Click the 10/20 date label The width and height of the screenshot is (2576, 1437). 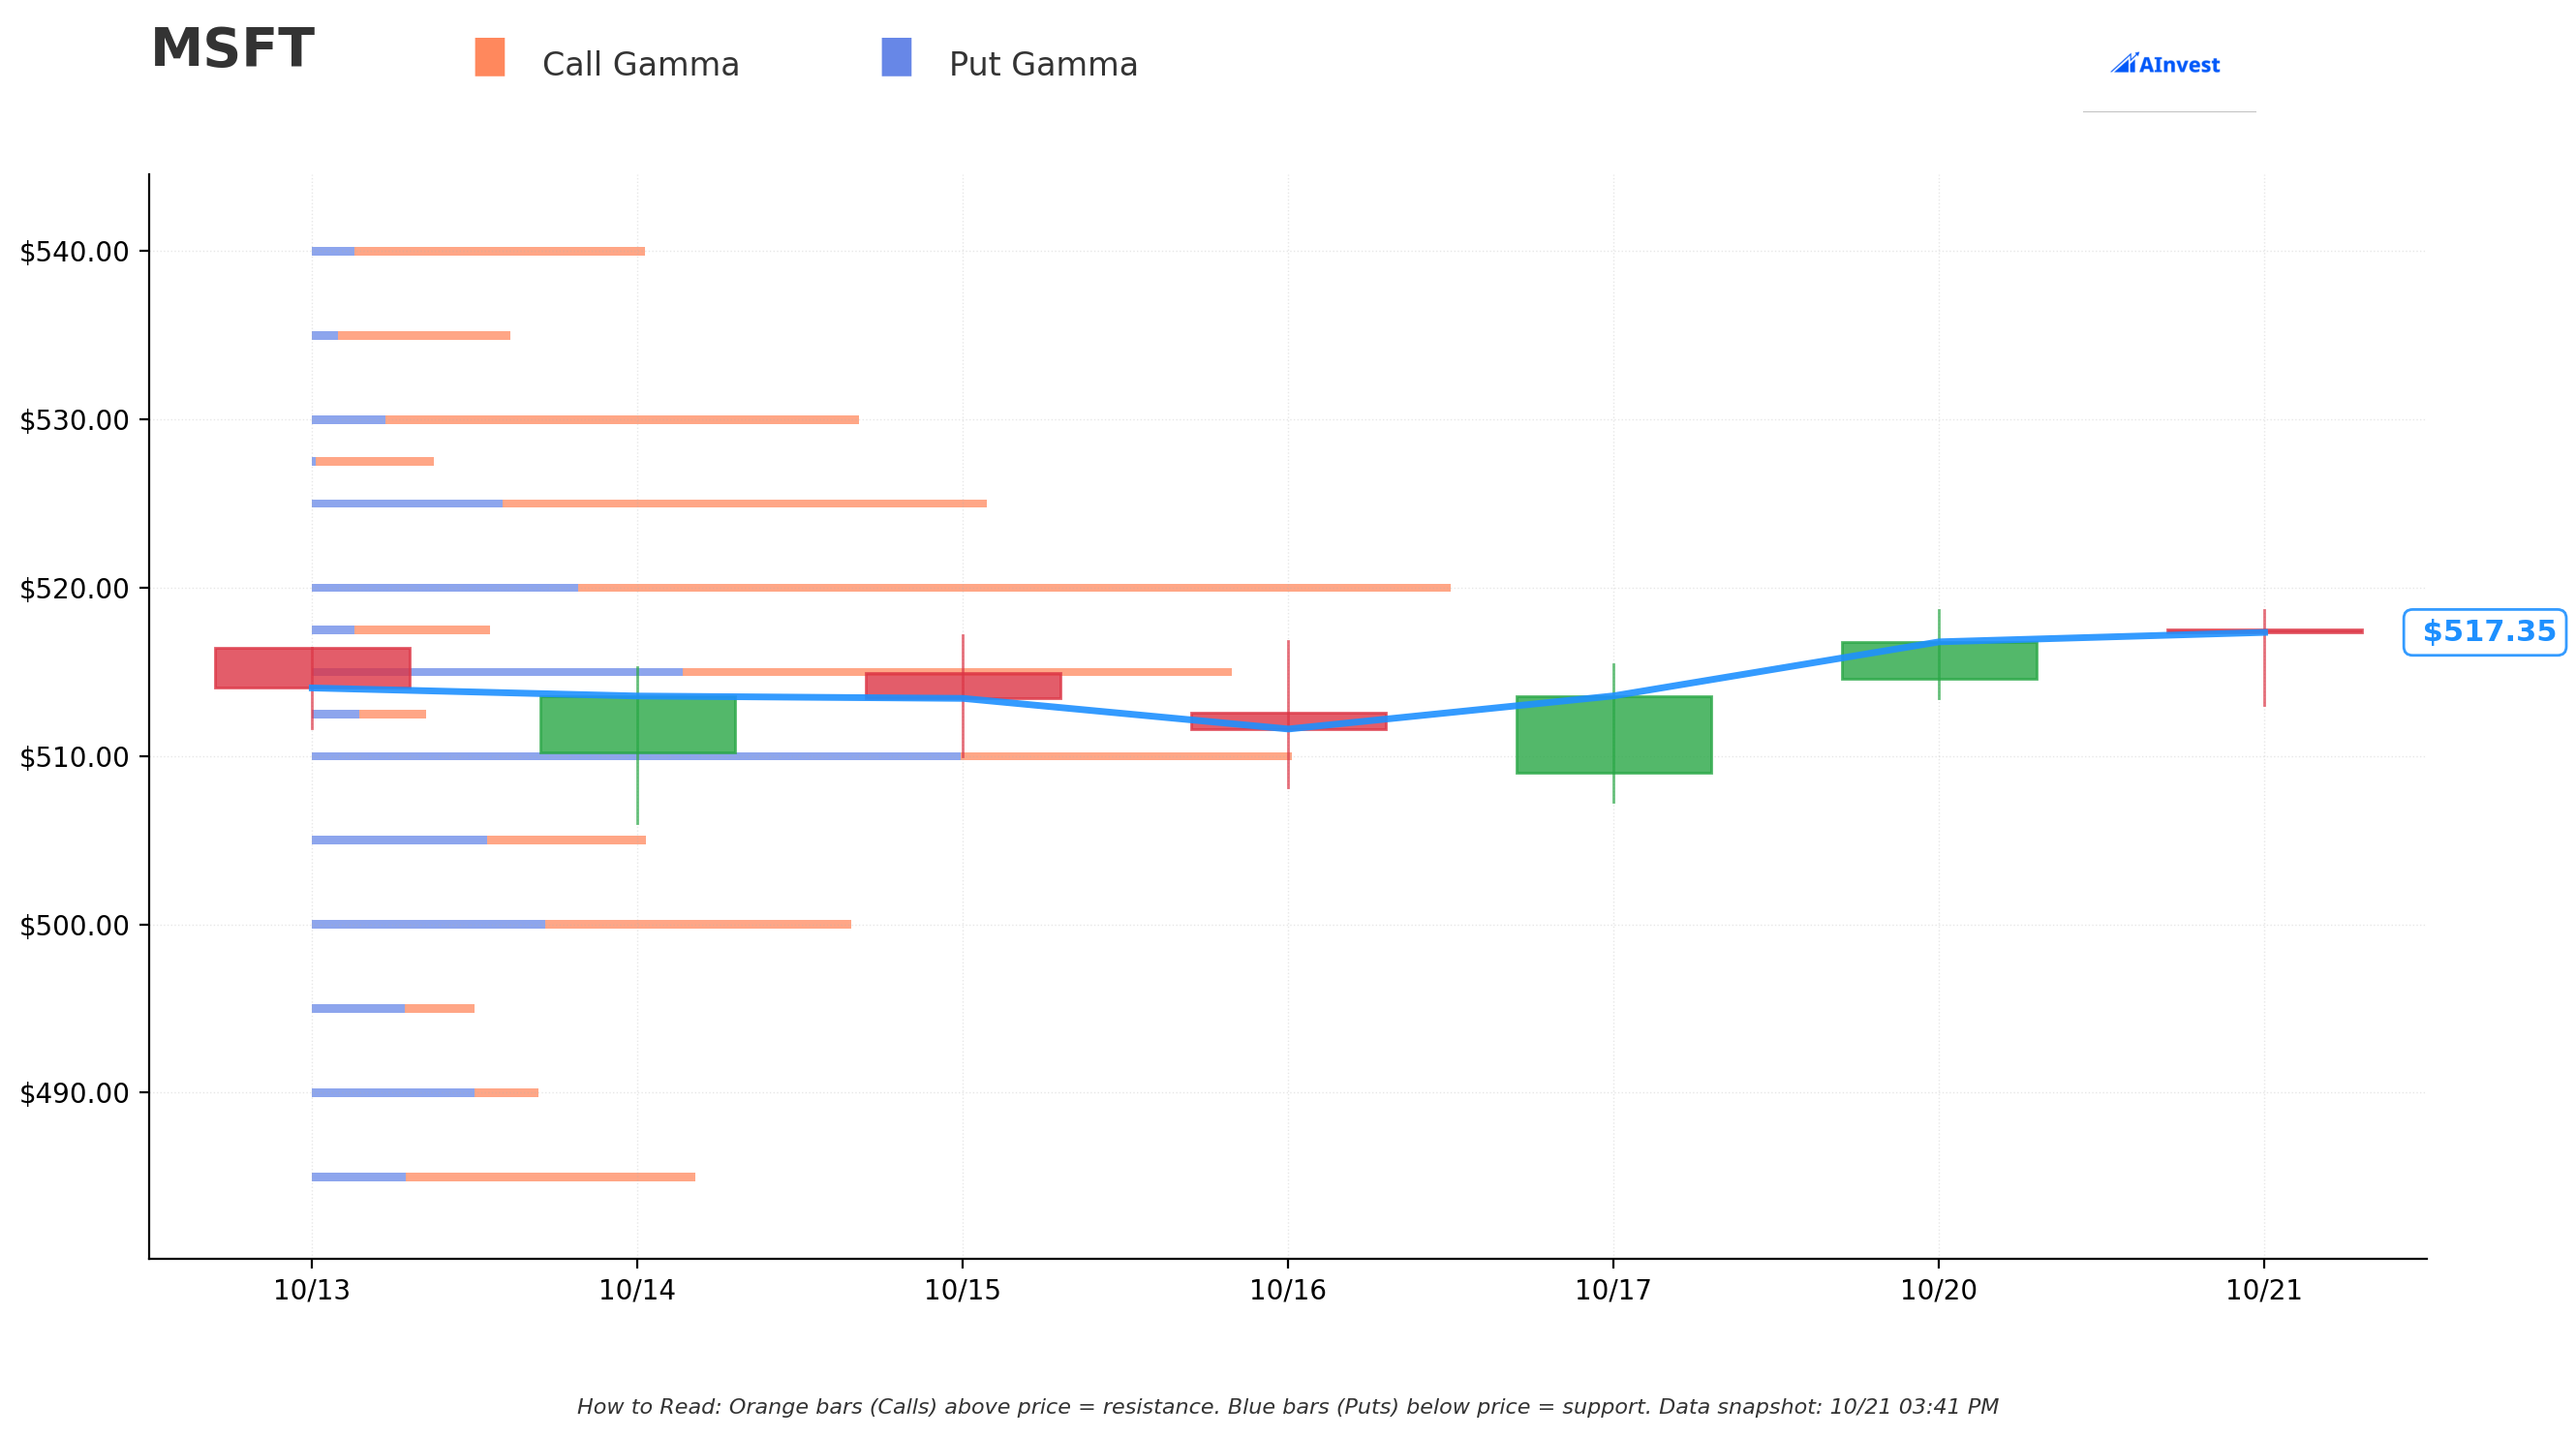coord(1939,1291)
